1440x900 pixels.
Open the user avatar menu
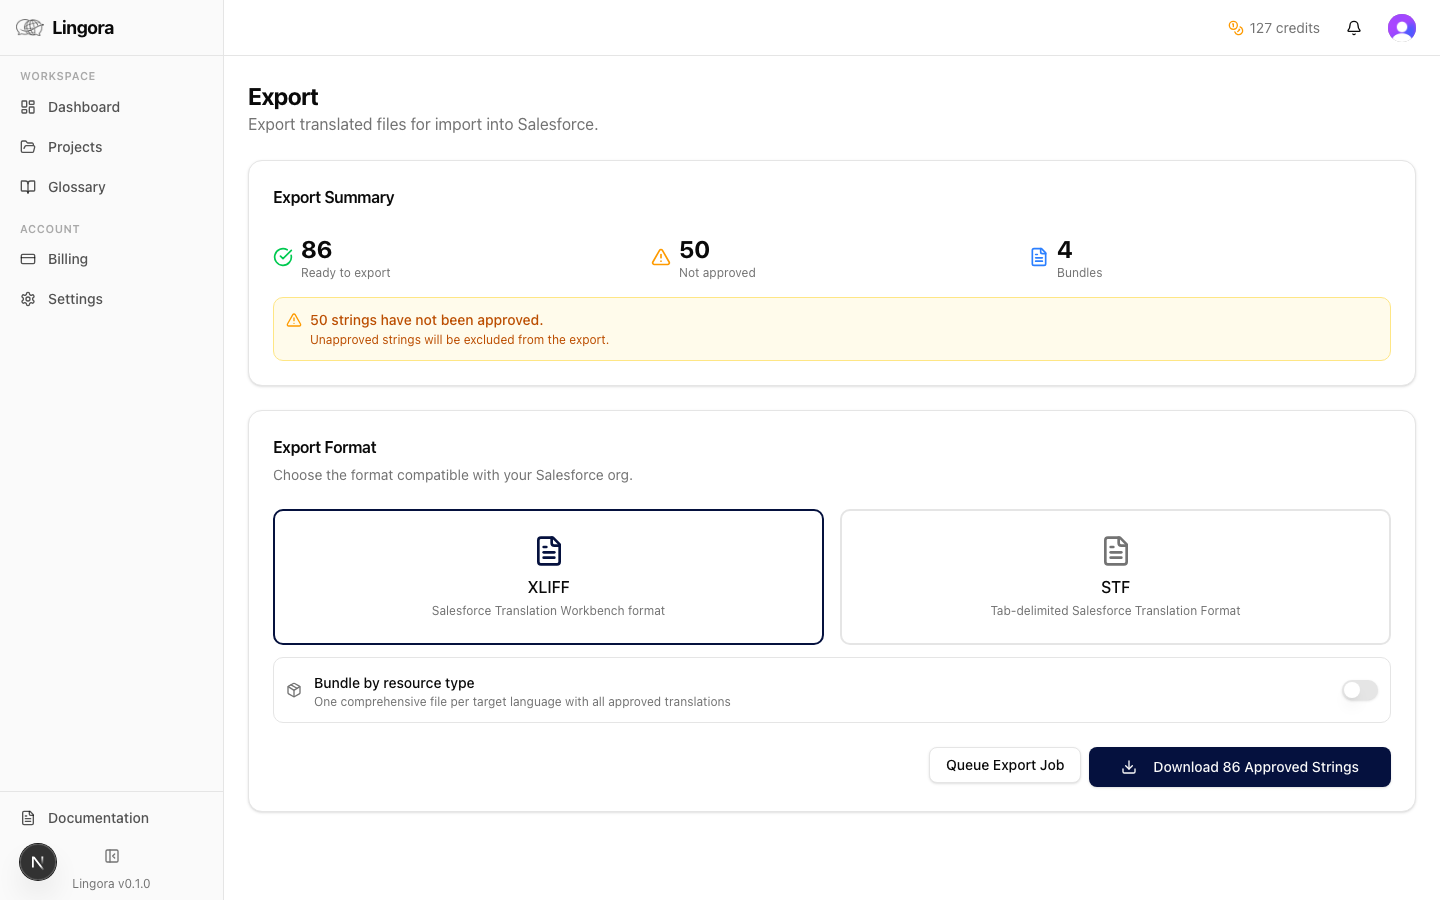1402,27
